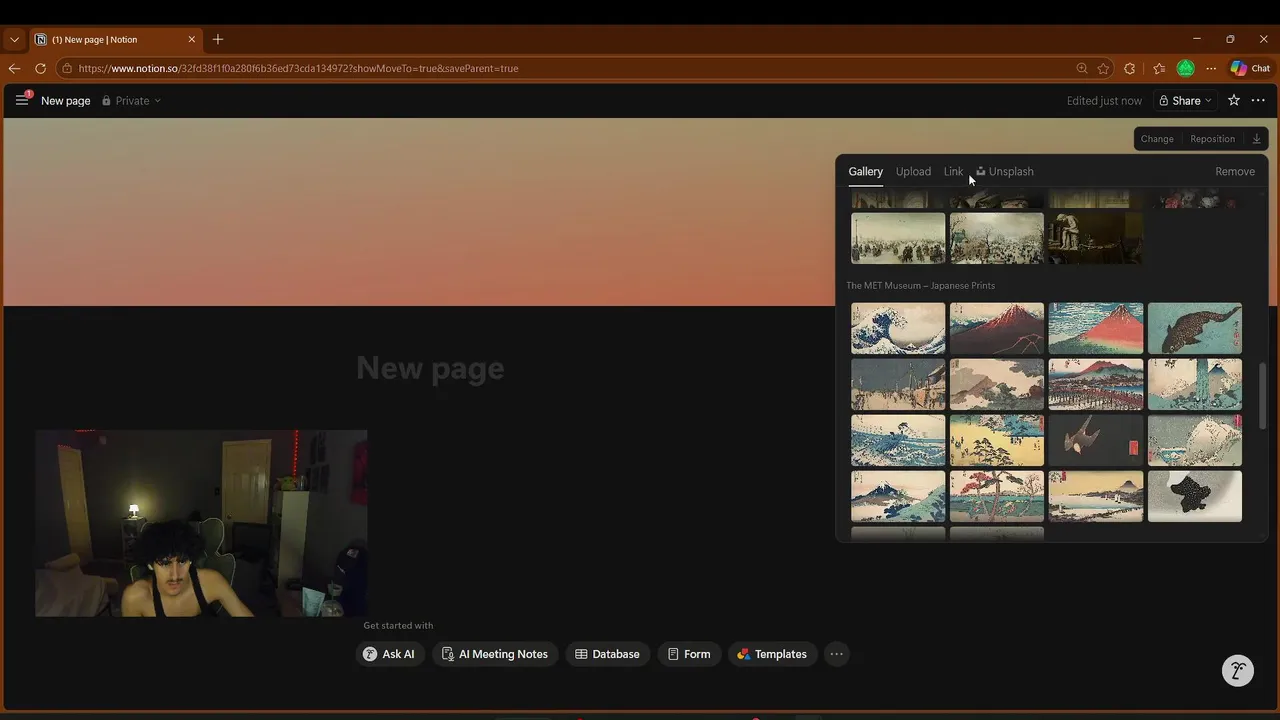The width and height of the screenshot is (1280, 720).
Task: Open a new browser tab
Action: (x=218, y=39)
